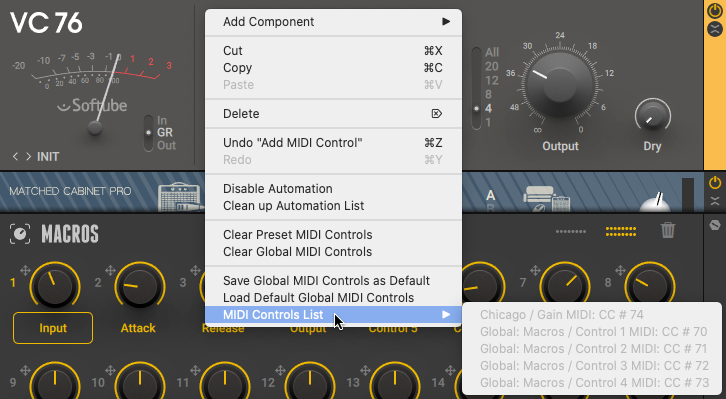Click macro knob 8
This screenshot has height=399, width=726.
click(x=650, y=286)
